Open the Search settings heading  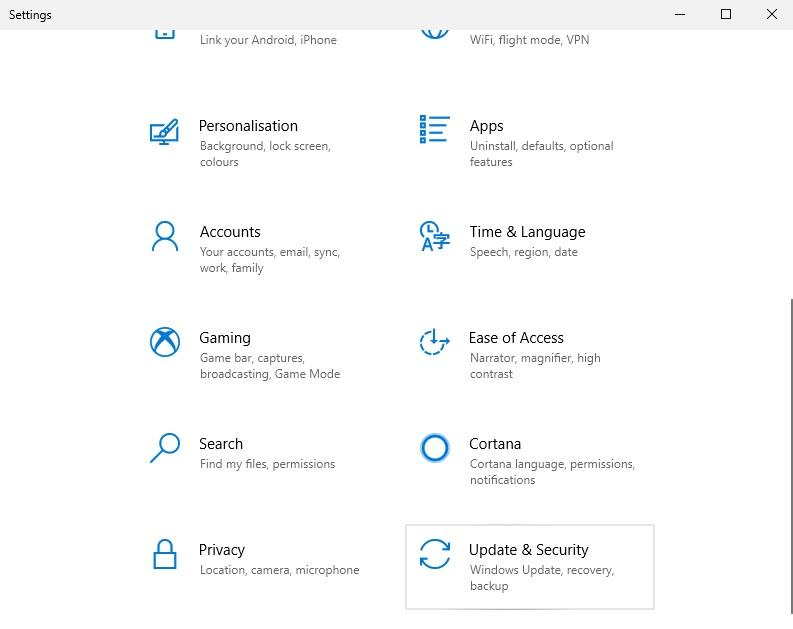(221, 443)
